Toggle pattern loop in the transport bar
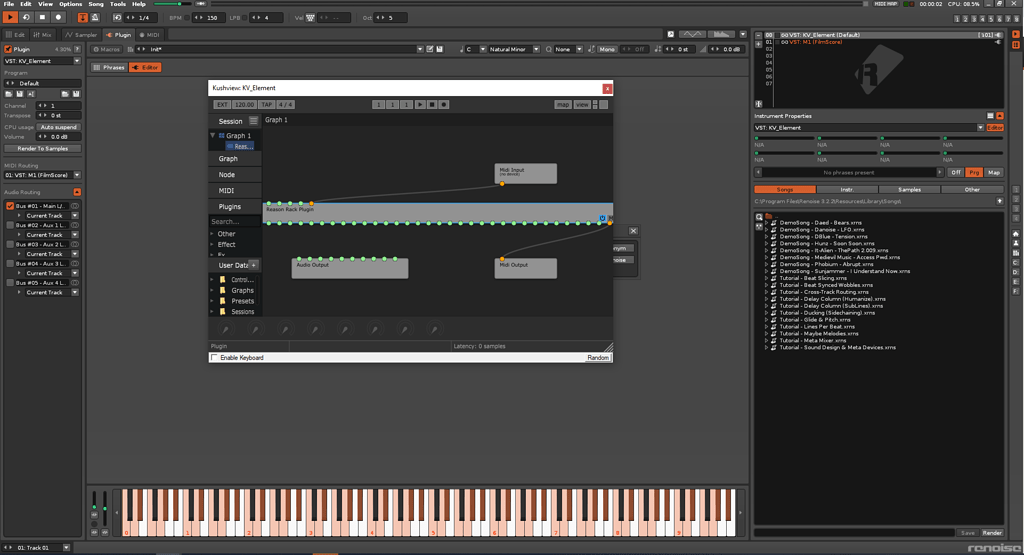1024x555 pixels. [x=26, y=18]
